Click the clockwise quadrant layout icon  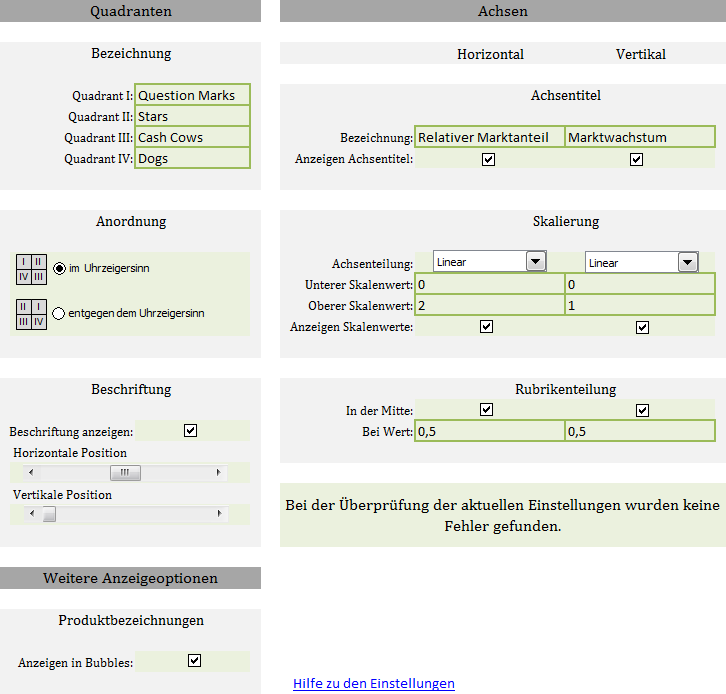click(32, 269)
